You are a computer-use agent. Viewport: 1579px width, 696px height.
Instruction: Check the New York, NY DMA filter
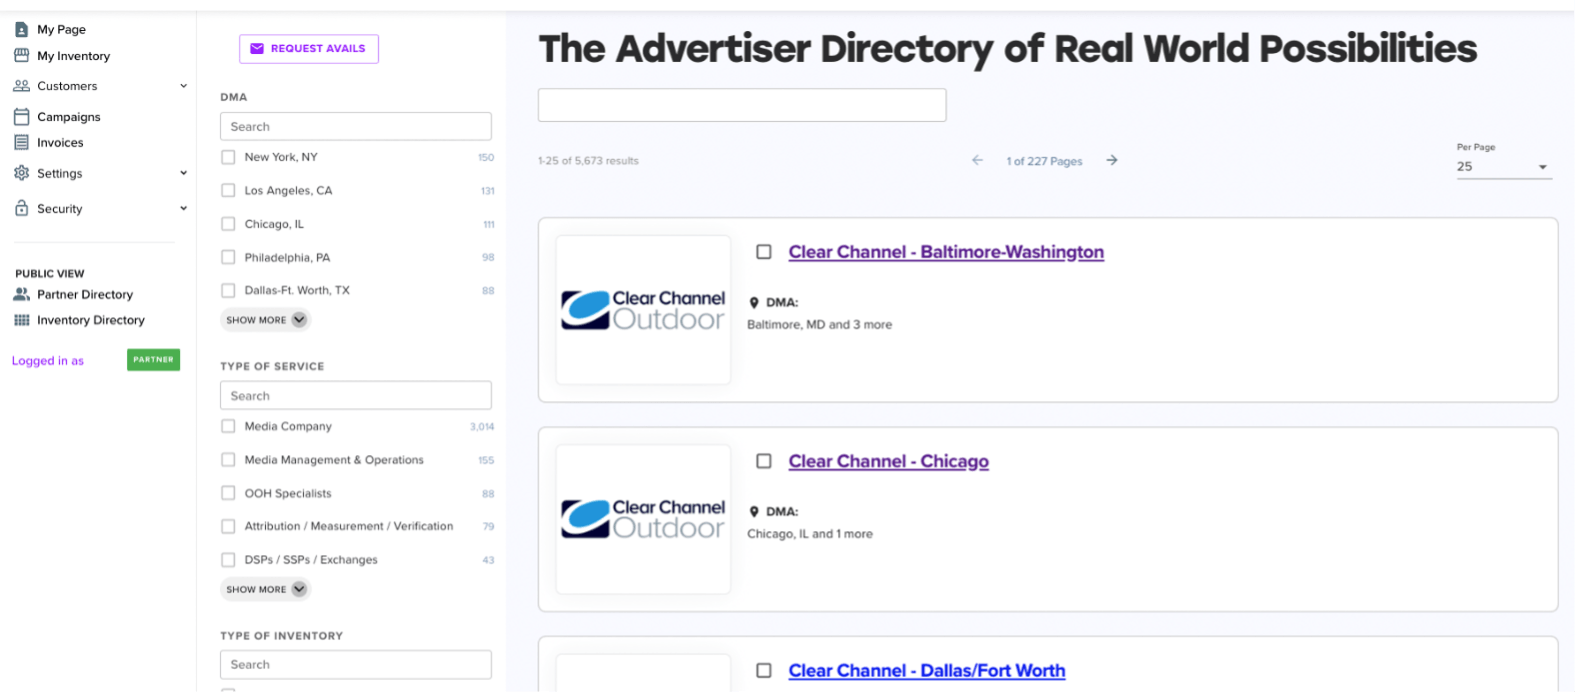(x=228, y=157)
